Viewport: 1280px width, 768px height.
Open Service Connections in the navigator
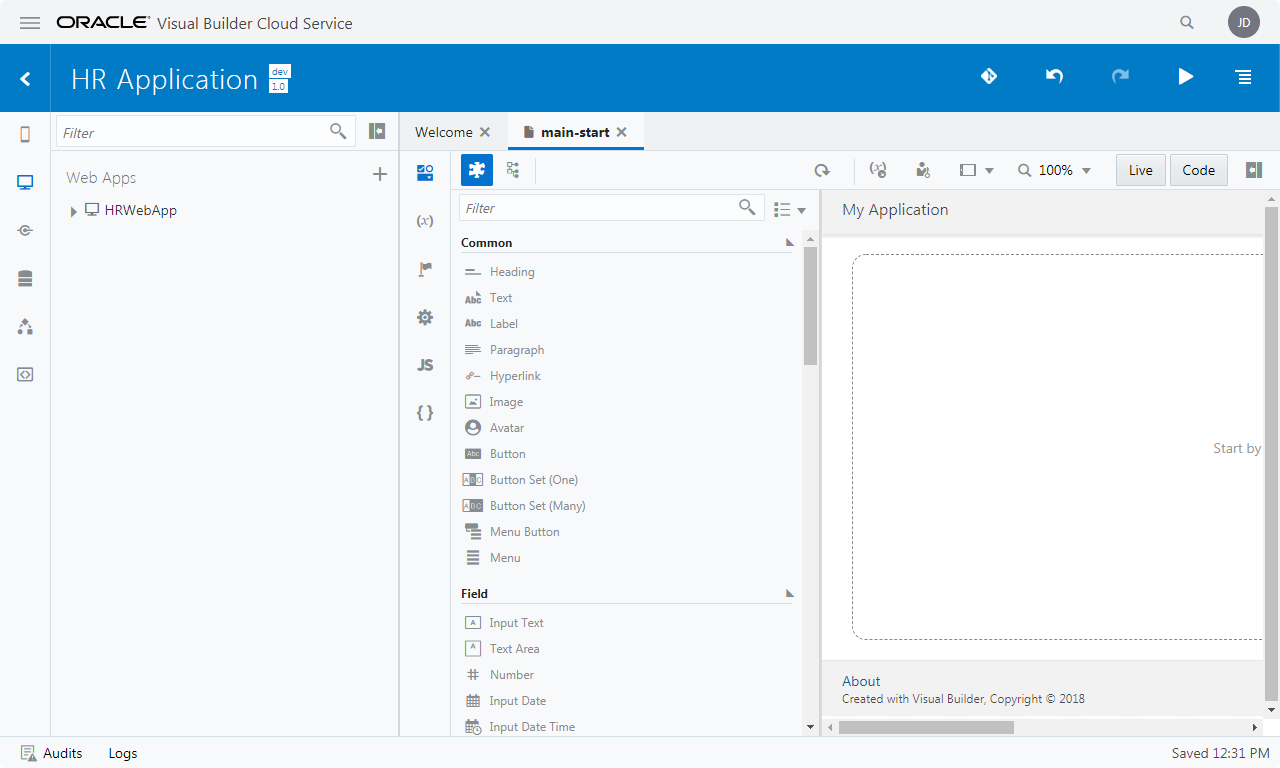[x=25, y=230]
